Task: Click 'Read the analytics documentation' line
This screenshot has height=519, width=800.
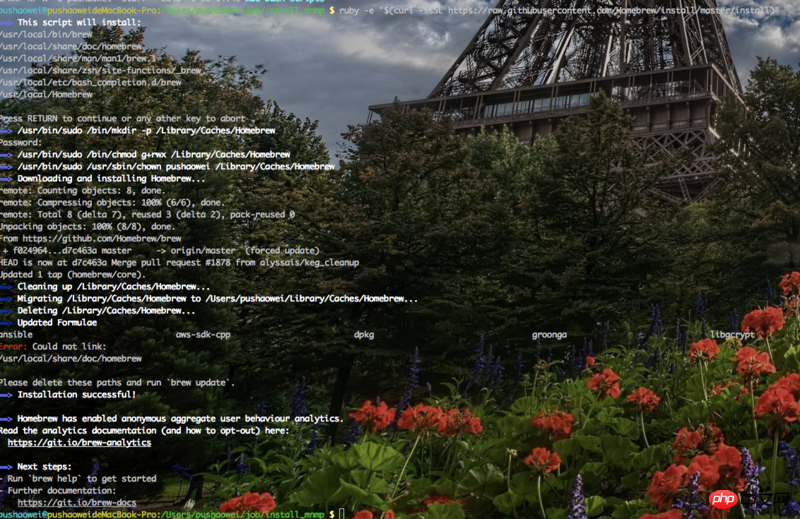Action: point(144,431)
